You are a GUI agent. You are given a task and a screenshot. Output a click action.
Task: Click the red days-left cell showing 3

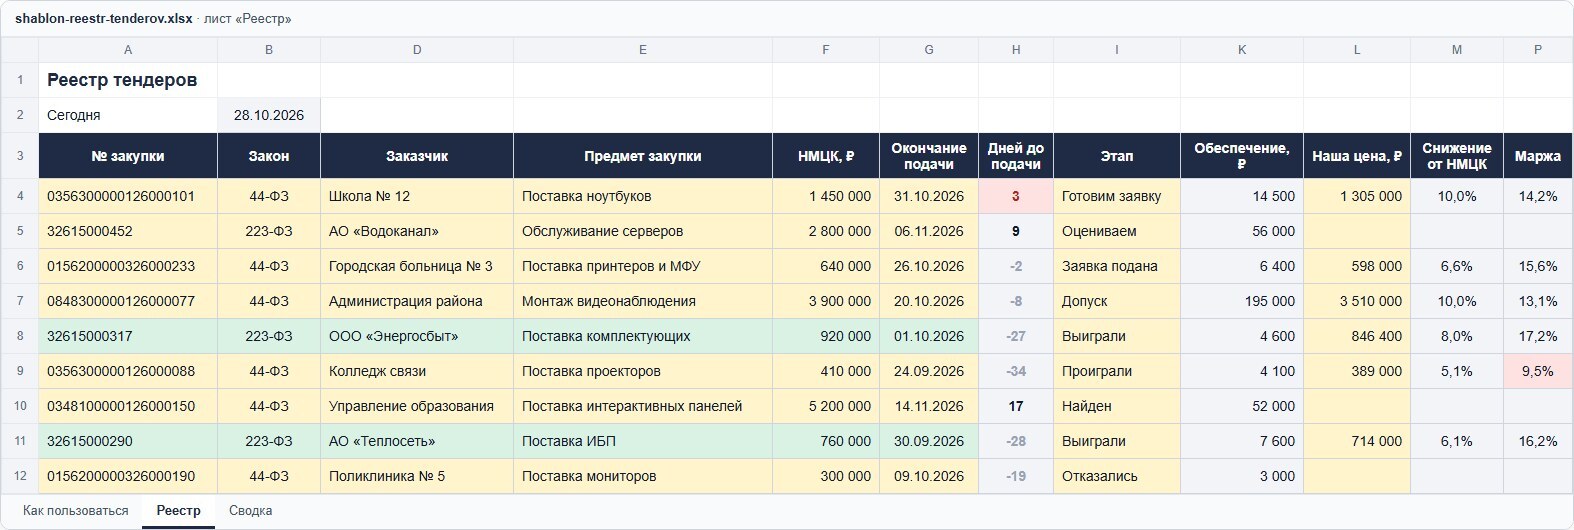point(1016,196)
